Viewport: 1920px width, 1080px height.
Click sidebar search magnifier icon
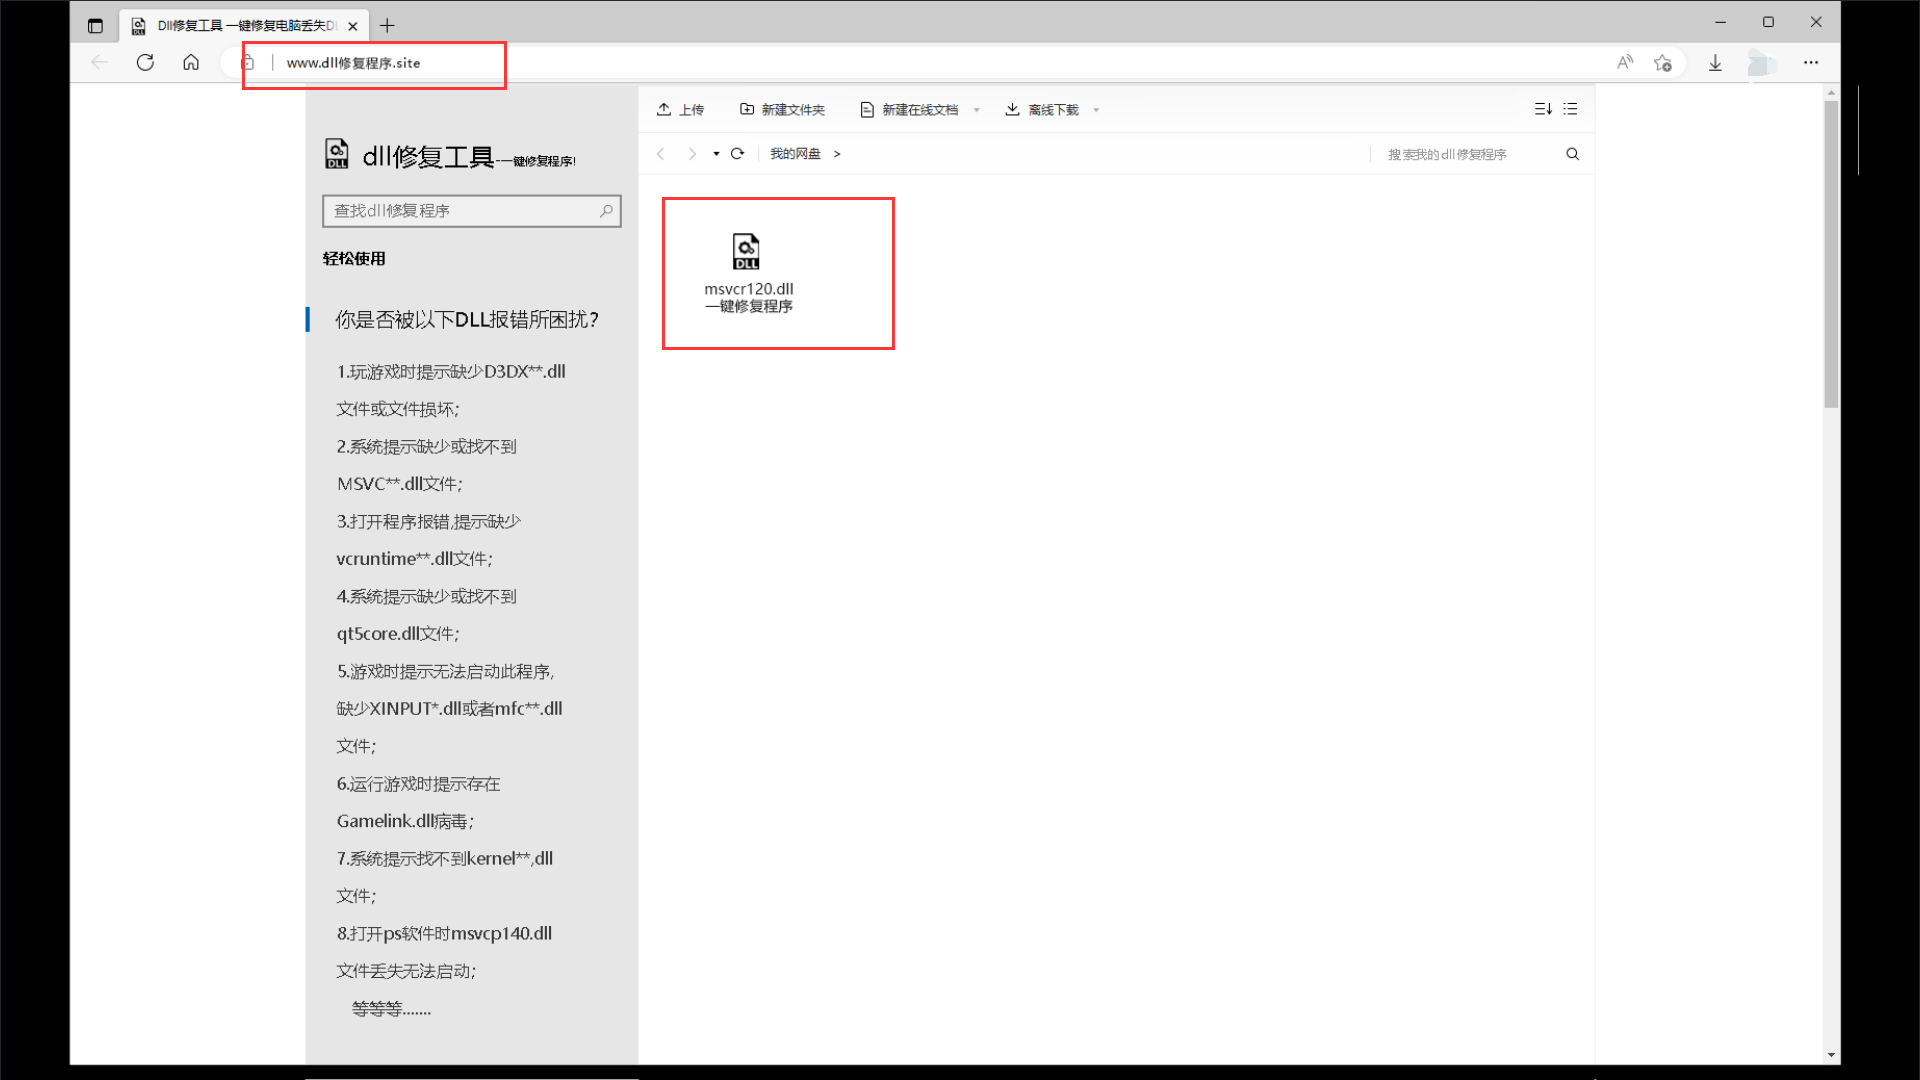(x=606, y=211)
